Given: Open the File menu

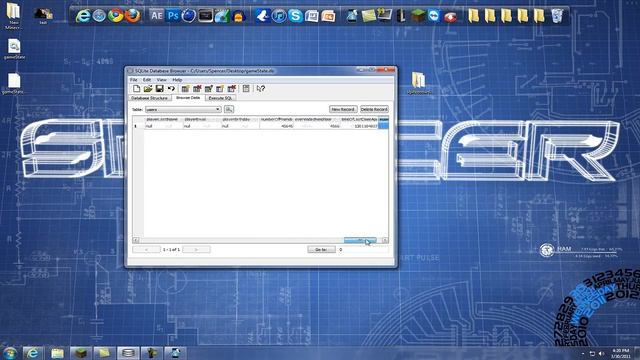Looking at the screenshot, I should coord(133,80).
